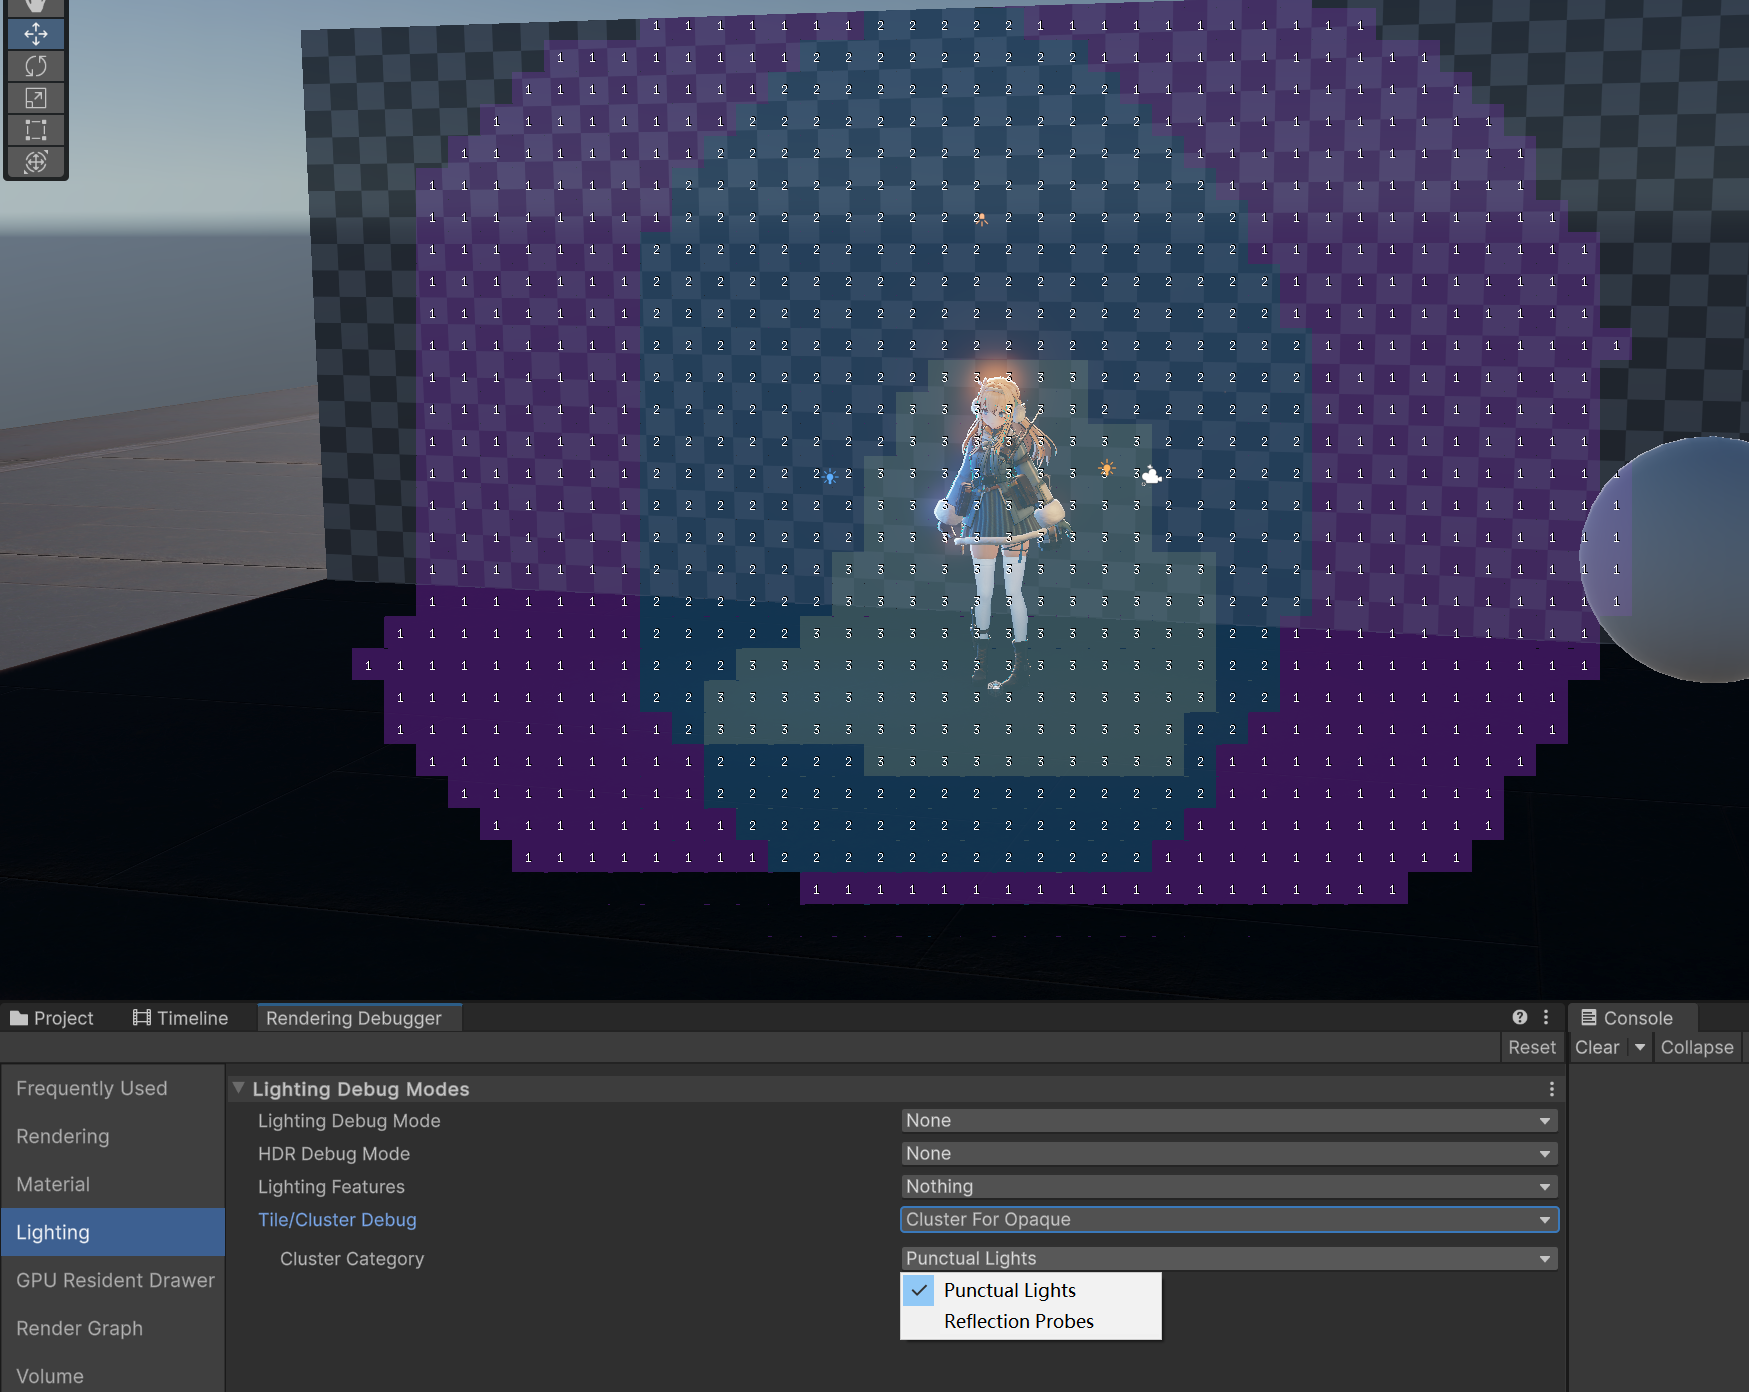
Task: Click the Reset button
Action: pyautogui.click(x=1532, y=1047)
